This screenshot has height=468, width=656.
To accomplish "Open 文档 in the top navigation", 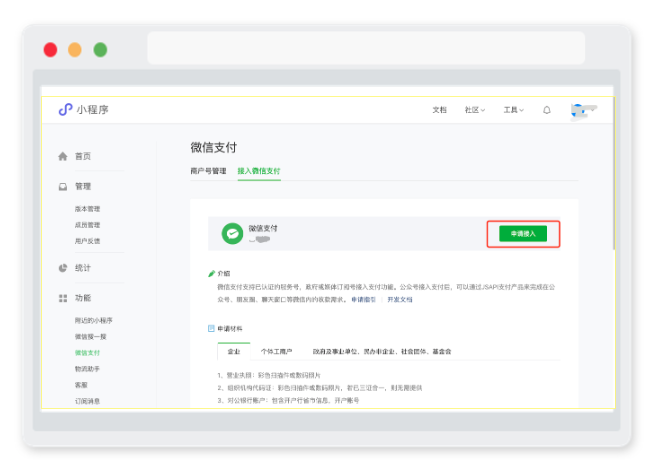I will (x=439, y=110).
